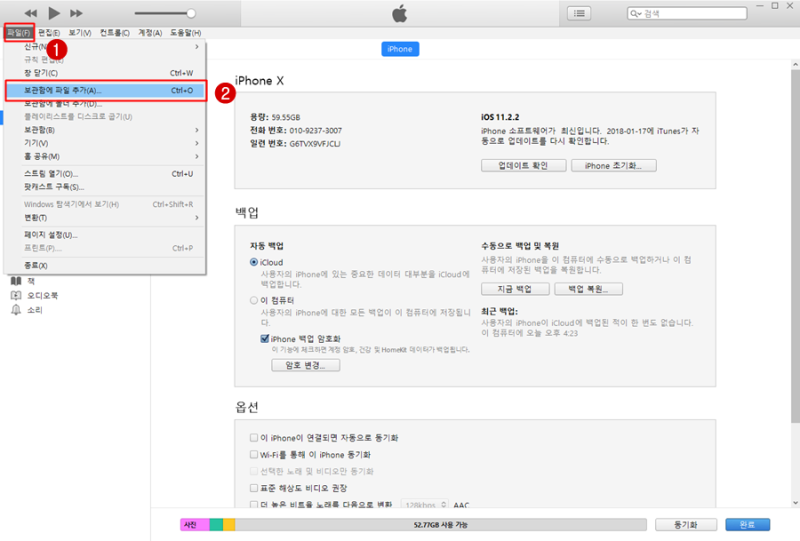Click the 검색 search input field
The width and height of the screenshot is (800, 541).
[x=687, y=14]
